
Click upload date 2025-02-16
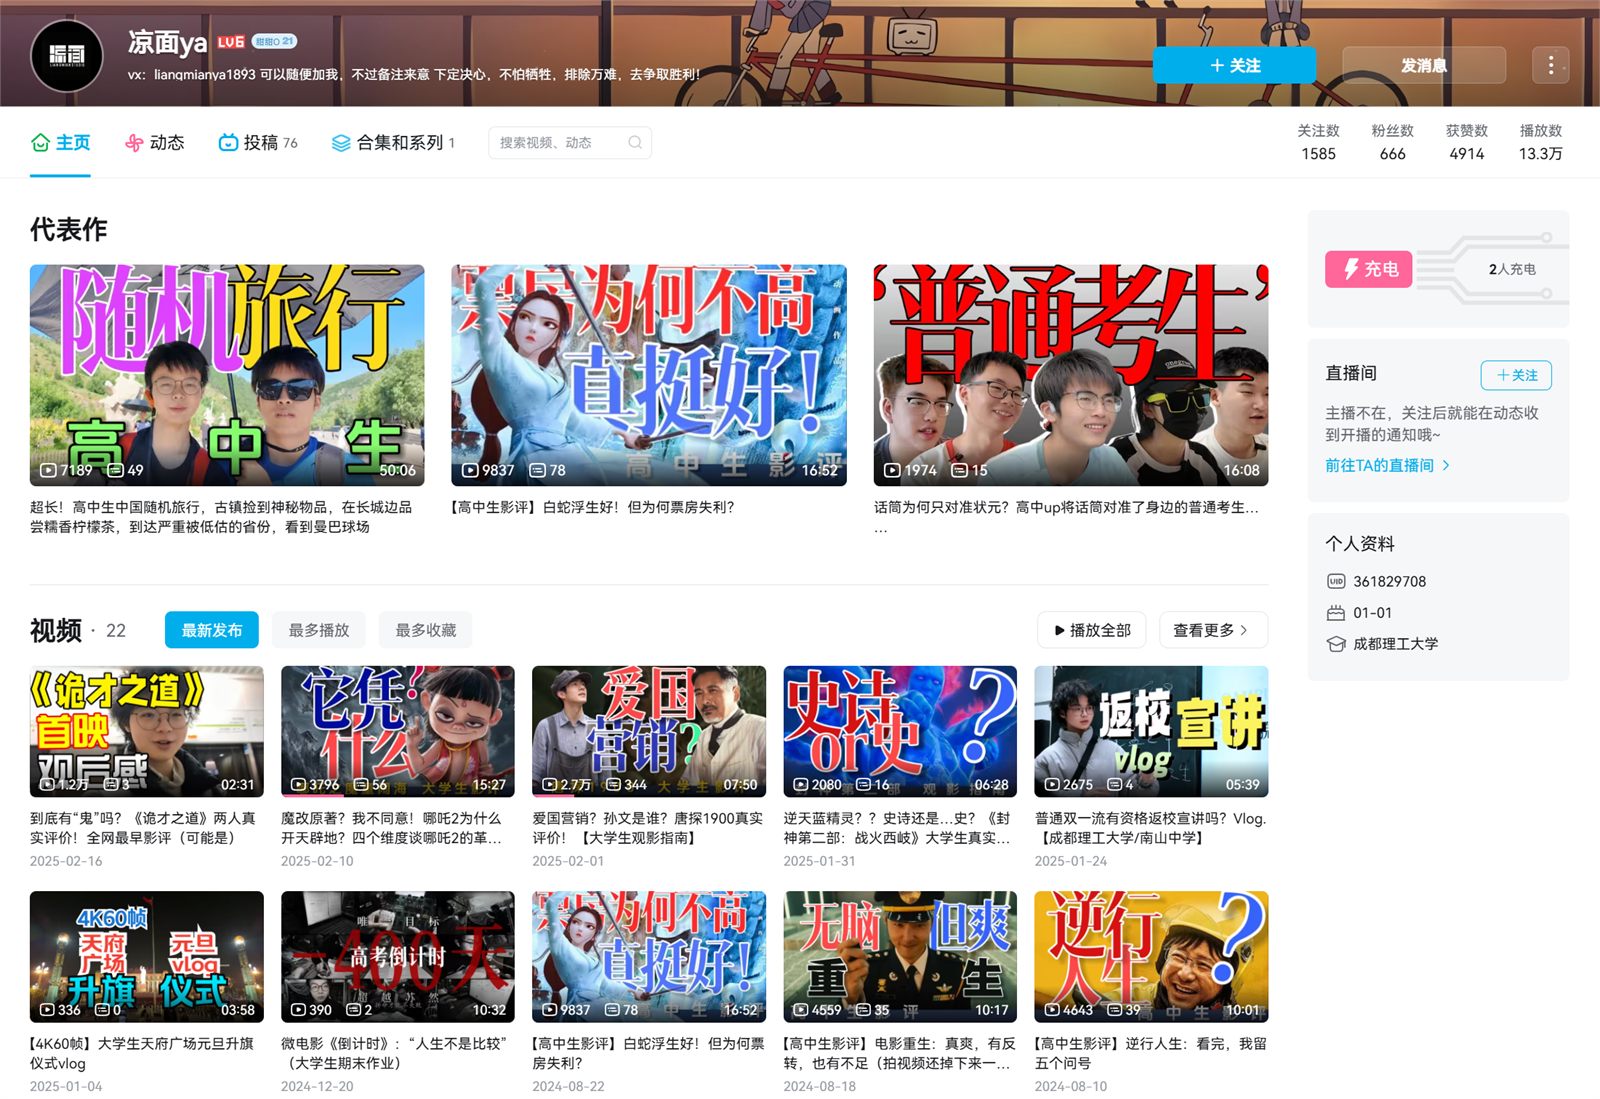pyautogui.click(x=66, y=861)
